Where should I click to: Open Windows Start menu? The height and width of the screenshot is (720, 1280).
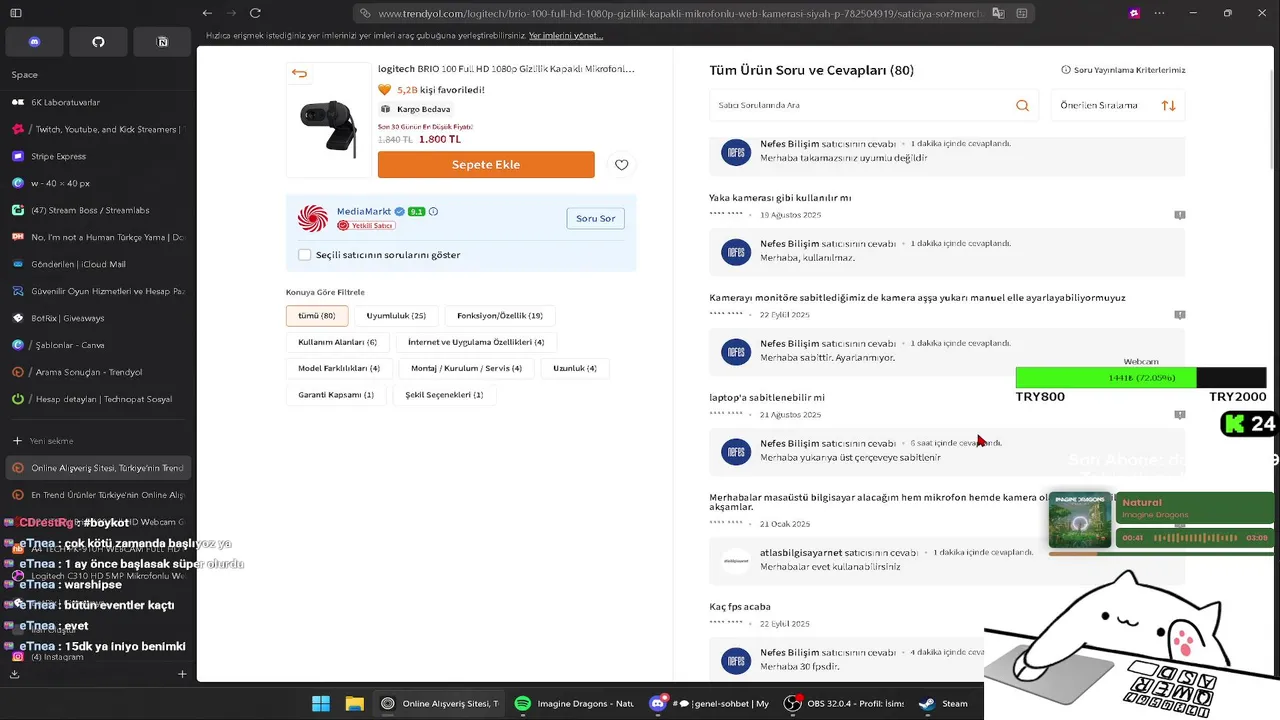pos(321,704)
